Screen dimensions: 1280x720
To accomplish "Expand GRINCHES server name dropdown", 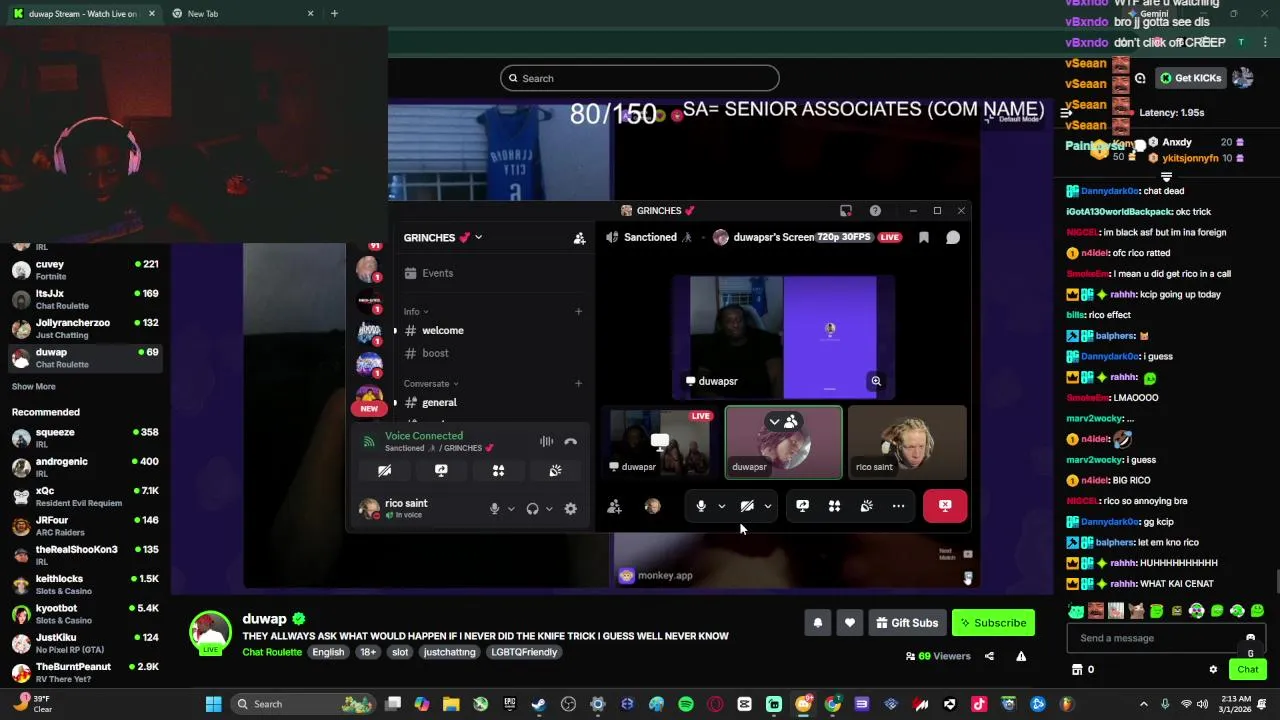I will pos(478,238).
